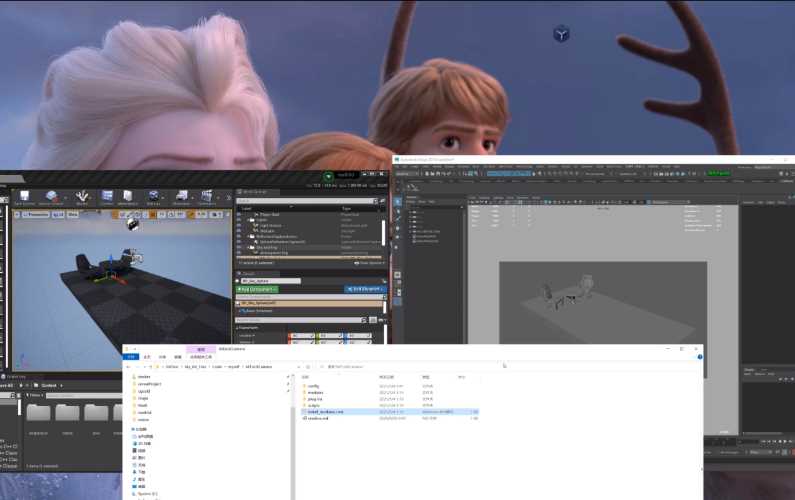This screenshot has width=795, height=500.
Task: Open Source Control in the Unreal toolbar
Action: (51, 198)
